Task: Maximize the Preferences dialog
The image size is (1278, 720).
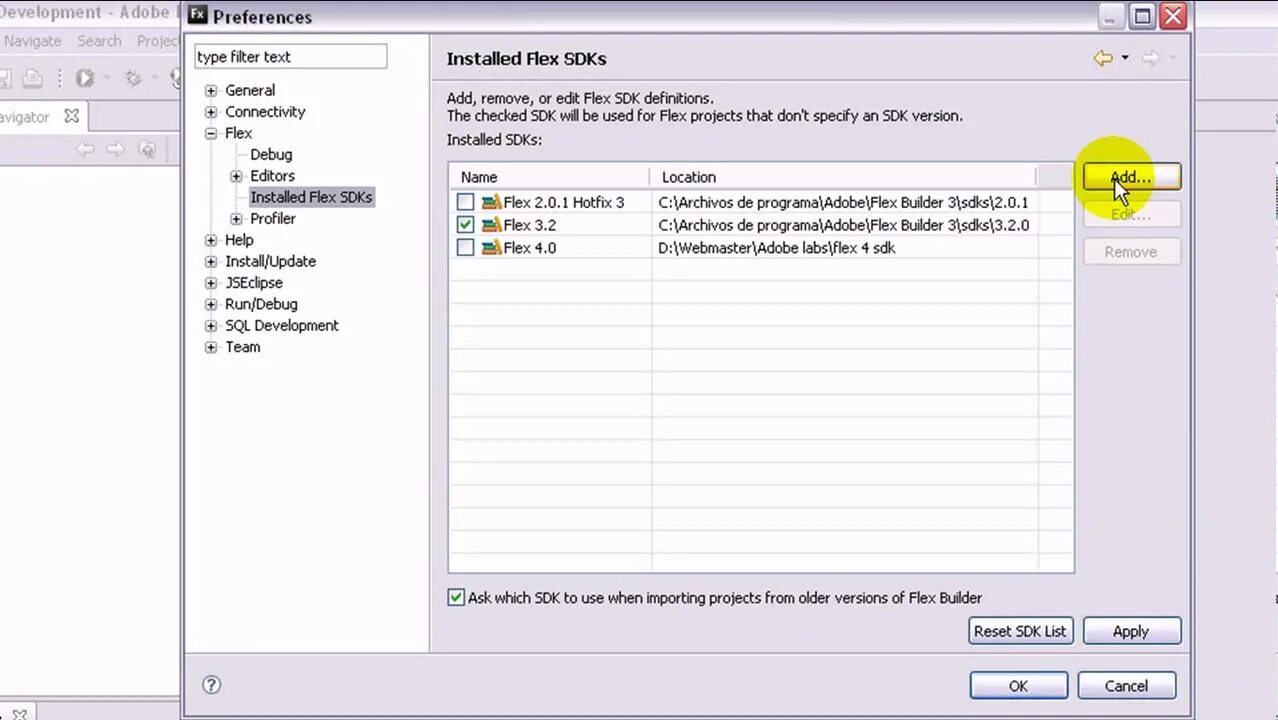Action: (x=1142, y=15)
